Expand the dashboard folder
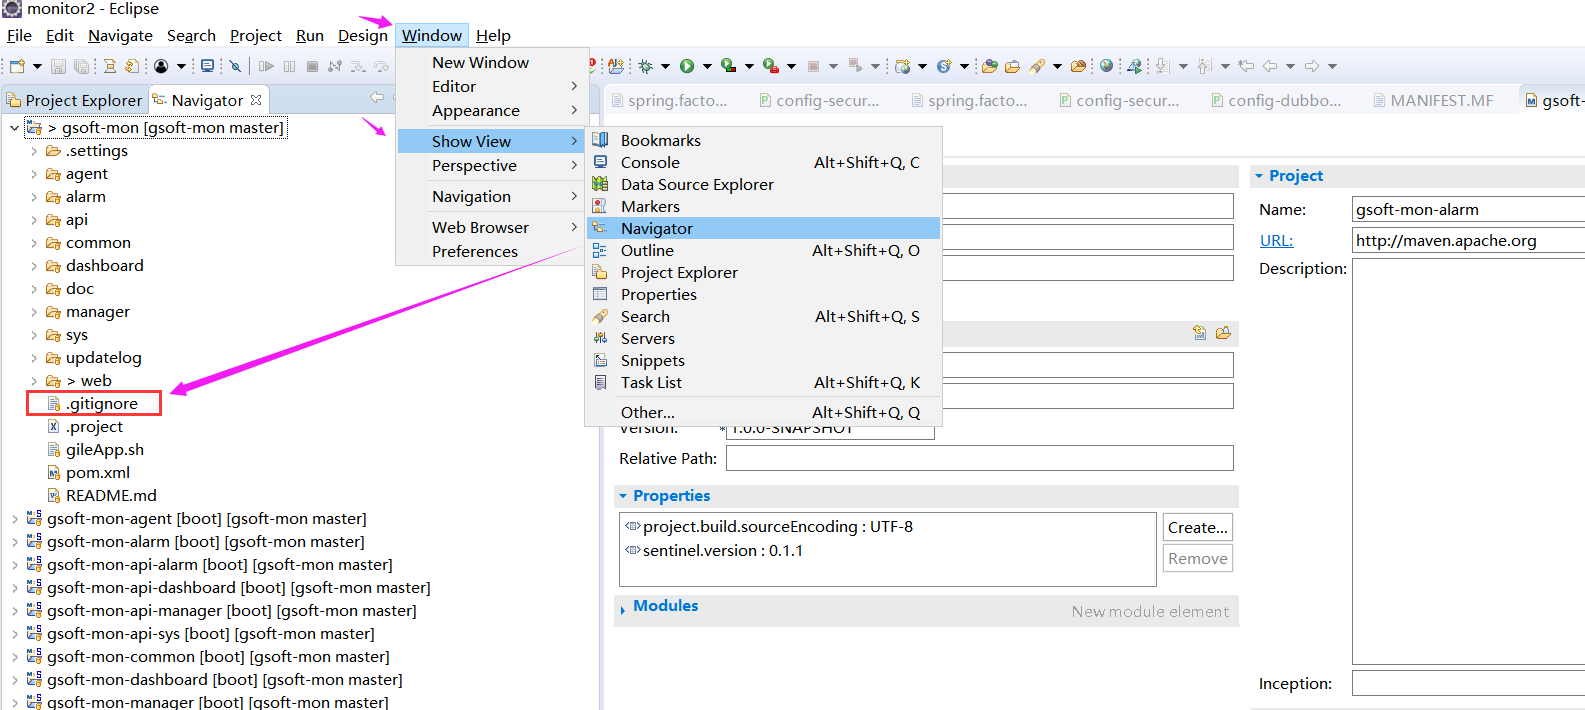Viewport: 1585px width, 710px height. [34, 266]
